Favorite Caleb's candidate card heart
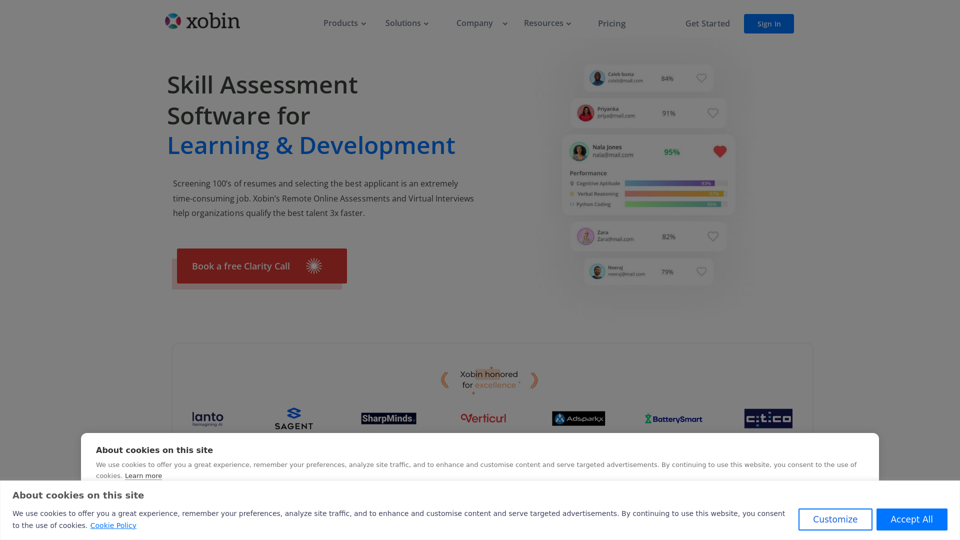960x540 pixels. point(702,78)
